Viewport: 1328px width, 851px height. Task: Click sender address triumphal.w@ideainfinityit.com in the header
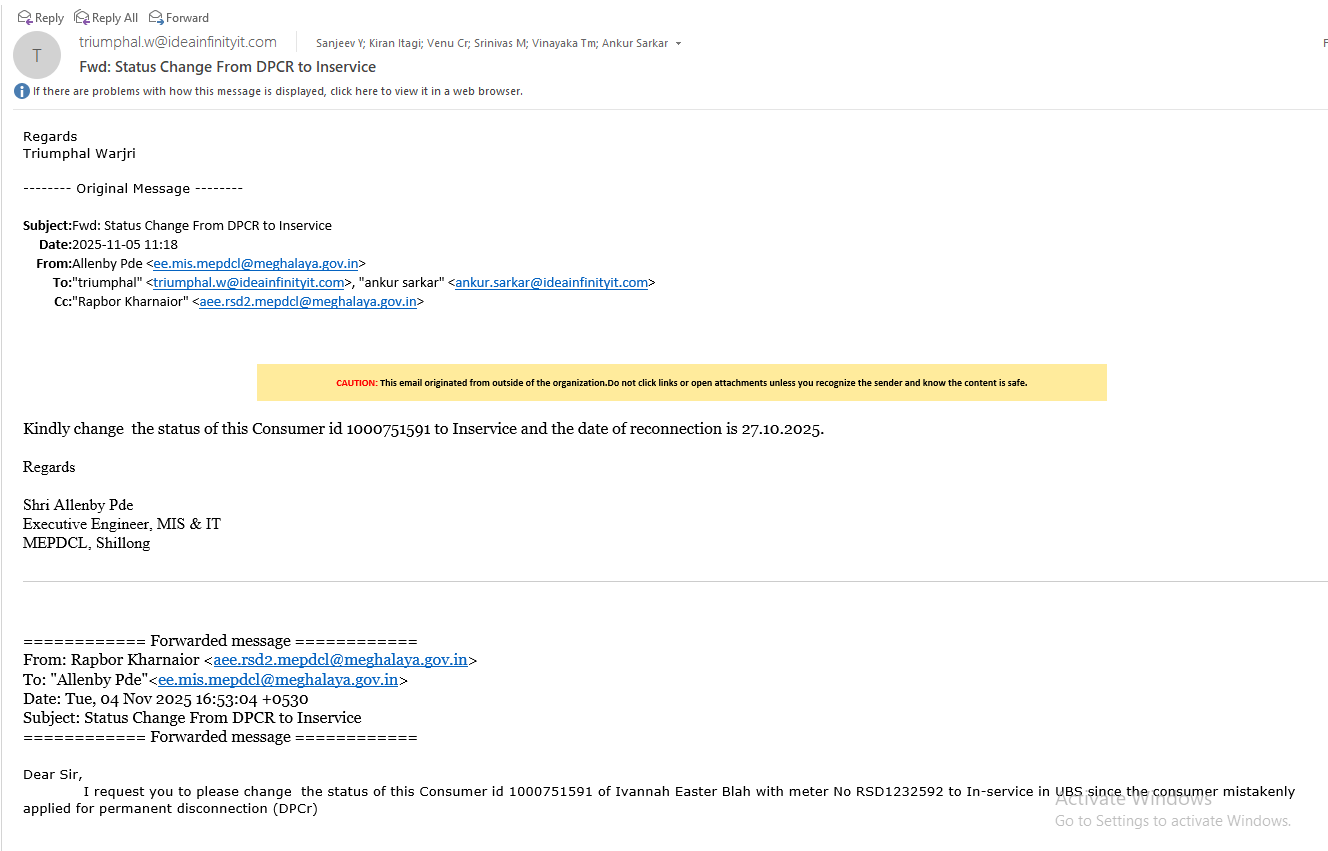tap(177, 42)
